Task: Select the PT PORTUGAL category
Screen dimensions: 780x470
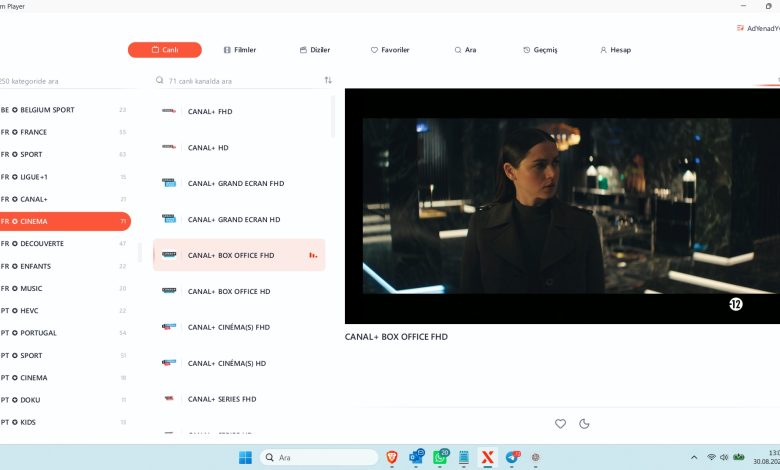Action: tap(65, 333)
